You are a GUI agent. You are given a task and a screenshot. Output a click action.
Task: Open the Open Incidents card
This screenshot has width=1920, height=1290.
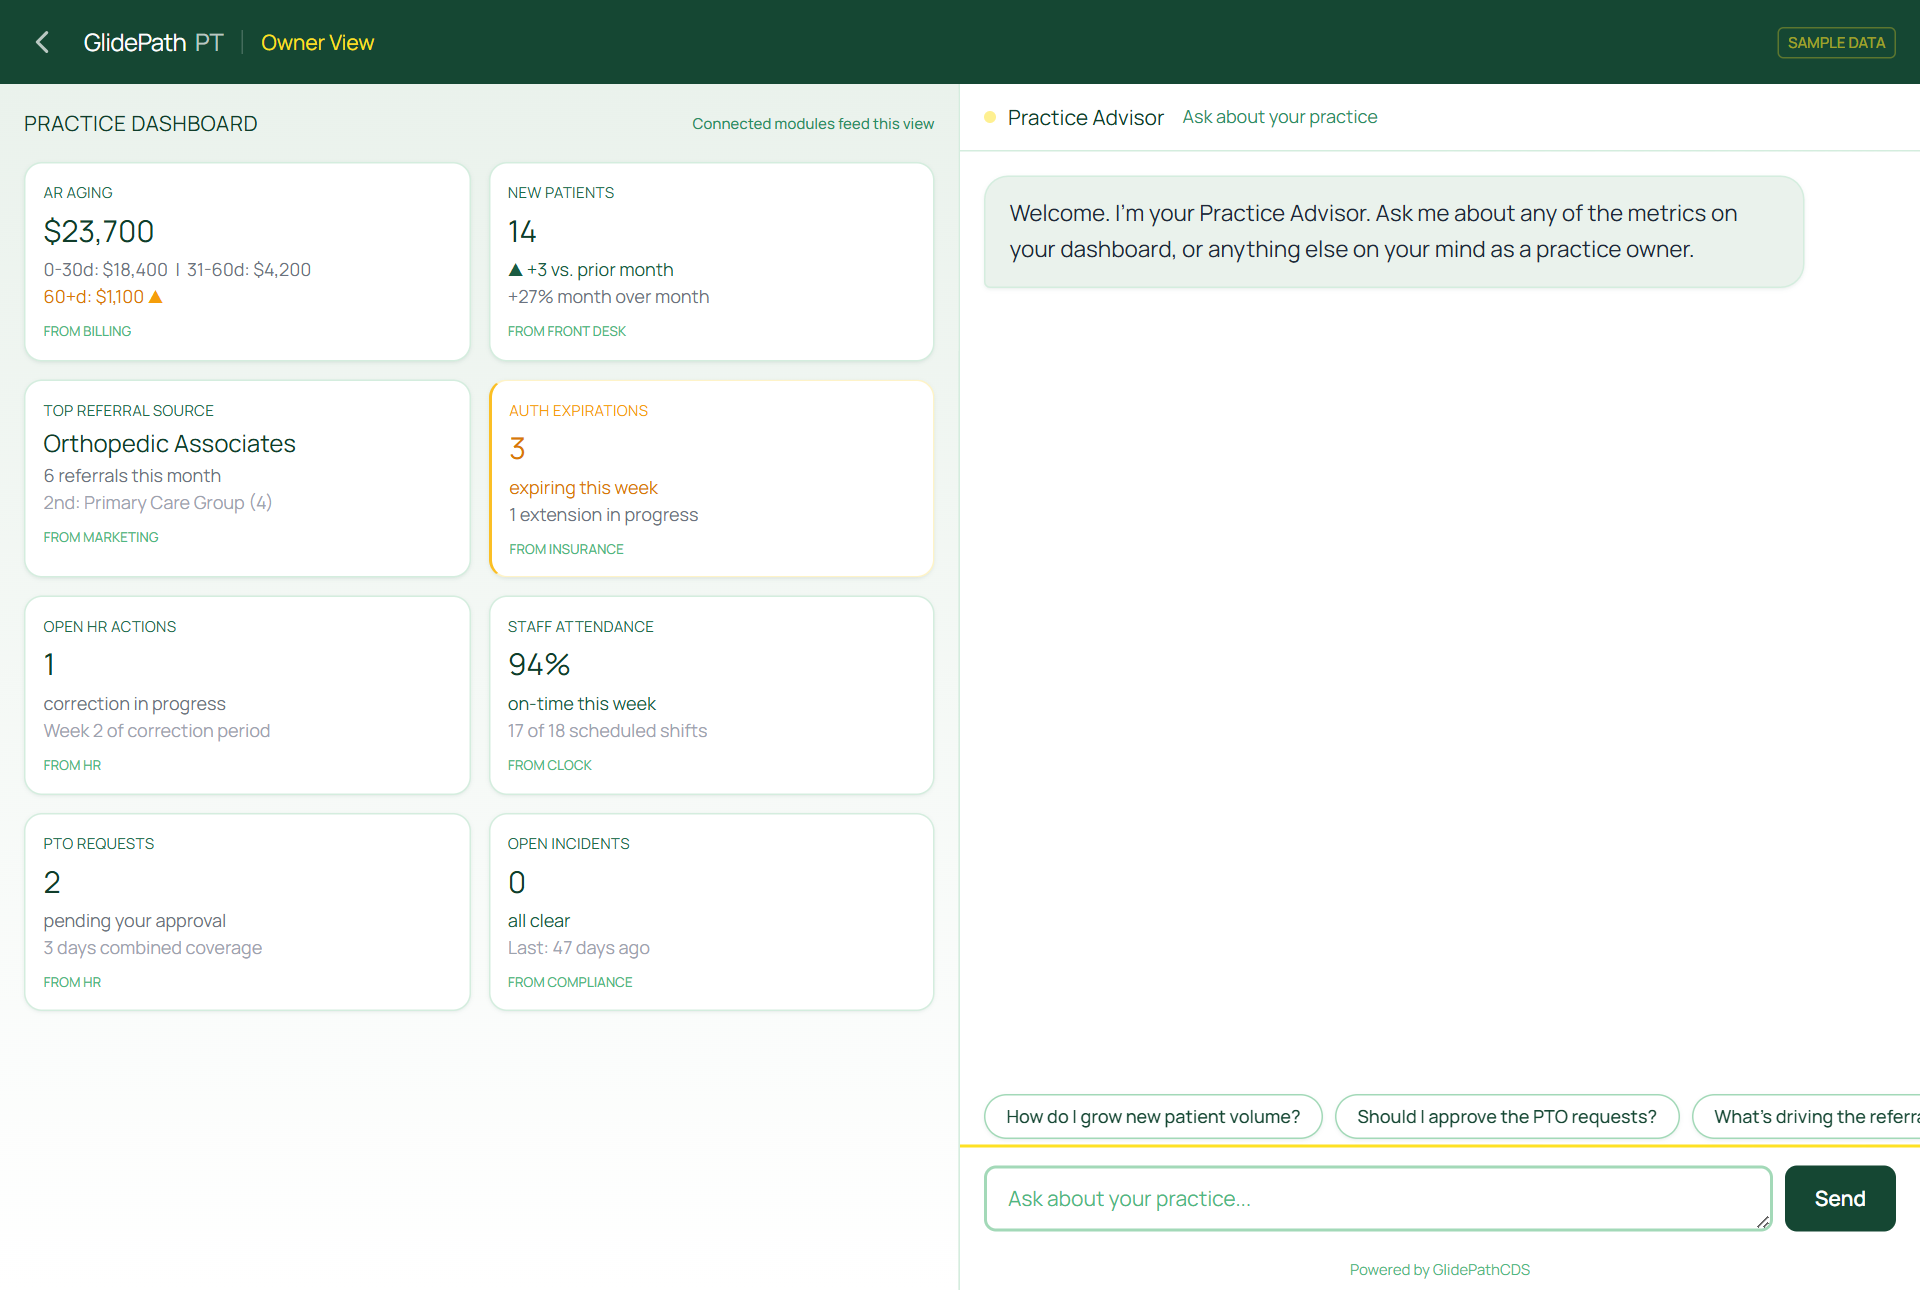click(x=711, y=912)
